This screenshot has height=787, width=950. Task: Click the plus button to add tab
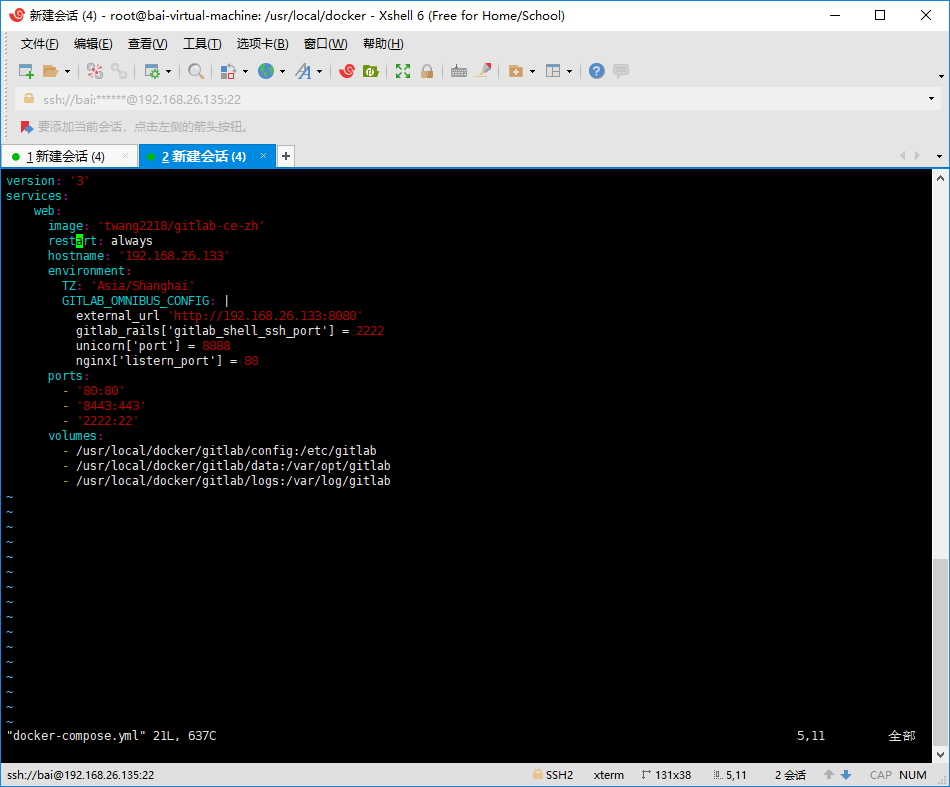[286, 156]
